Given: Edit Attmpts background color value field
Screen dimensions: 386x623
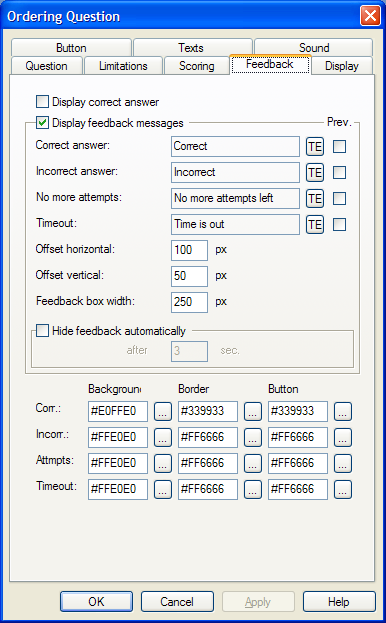Looking at the screenshot, I should coord(118,463).
